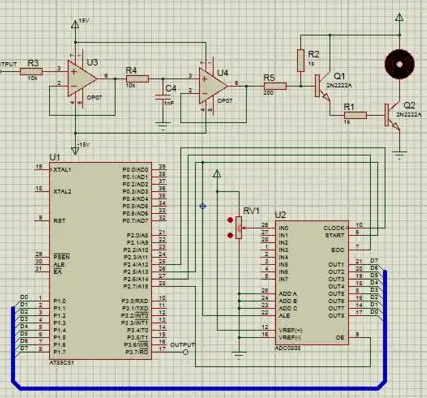Click the upper red dot on RV1

(x=230, y=220)
